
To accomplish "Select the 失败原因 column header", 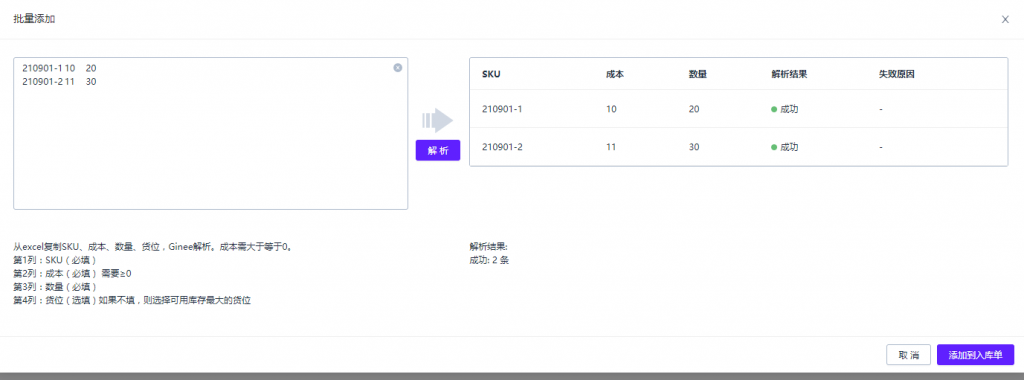I will click(897, 74).
